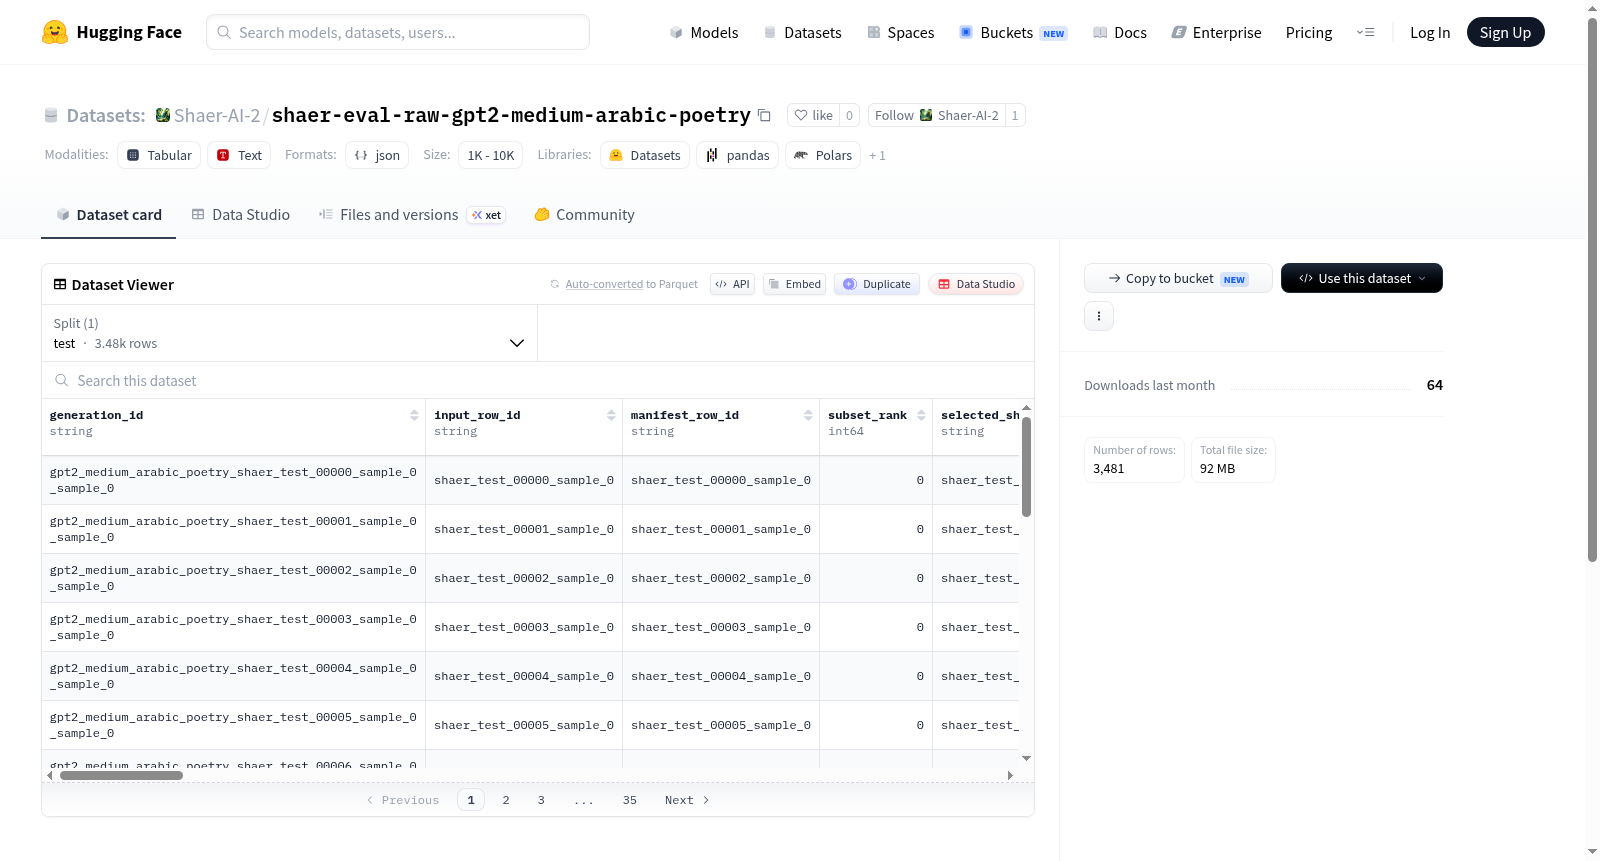This screenshot has height=861, width=1600.
Task: Select the Datasets library tag
Action: point(645,155)
